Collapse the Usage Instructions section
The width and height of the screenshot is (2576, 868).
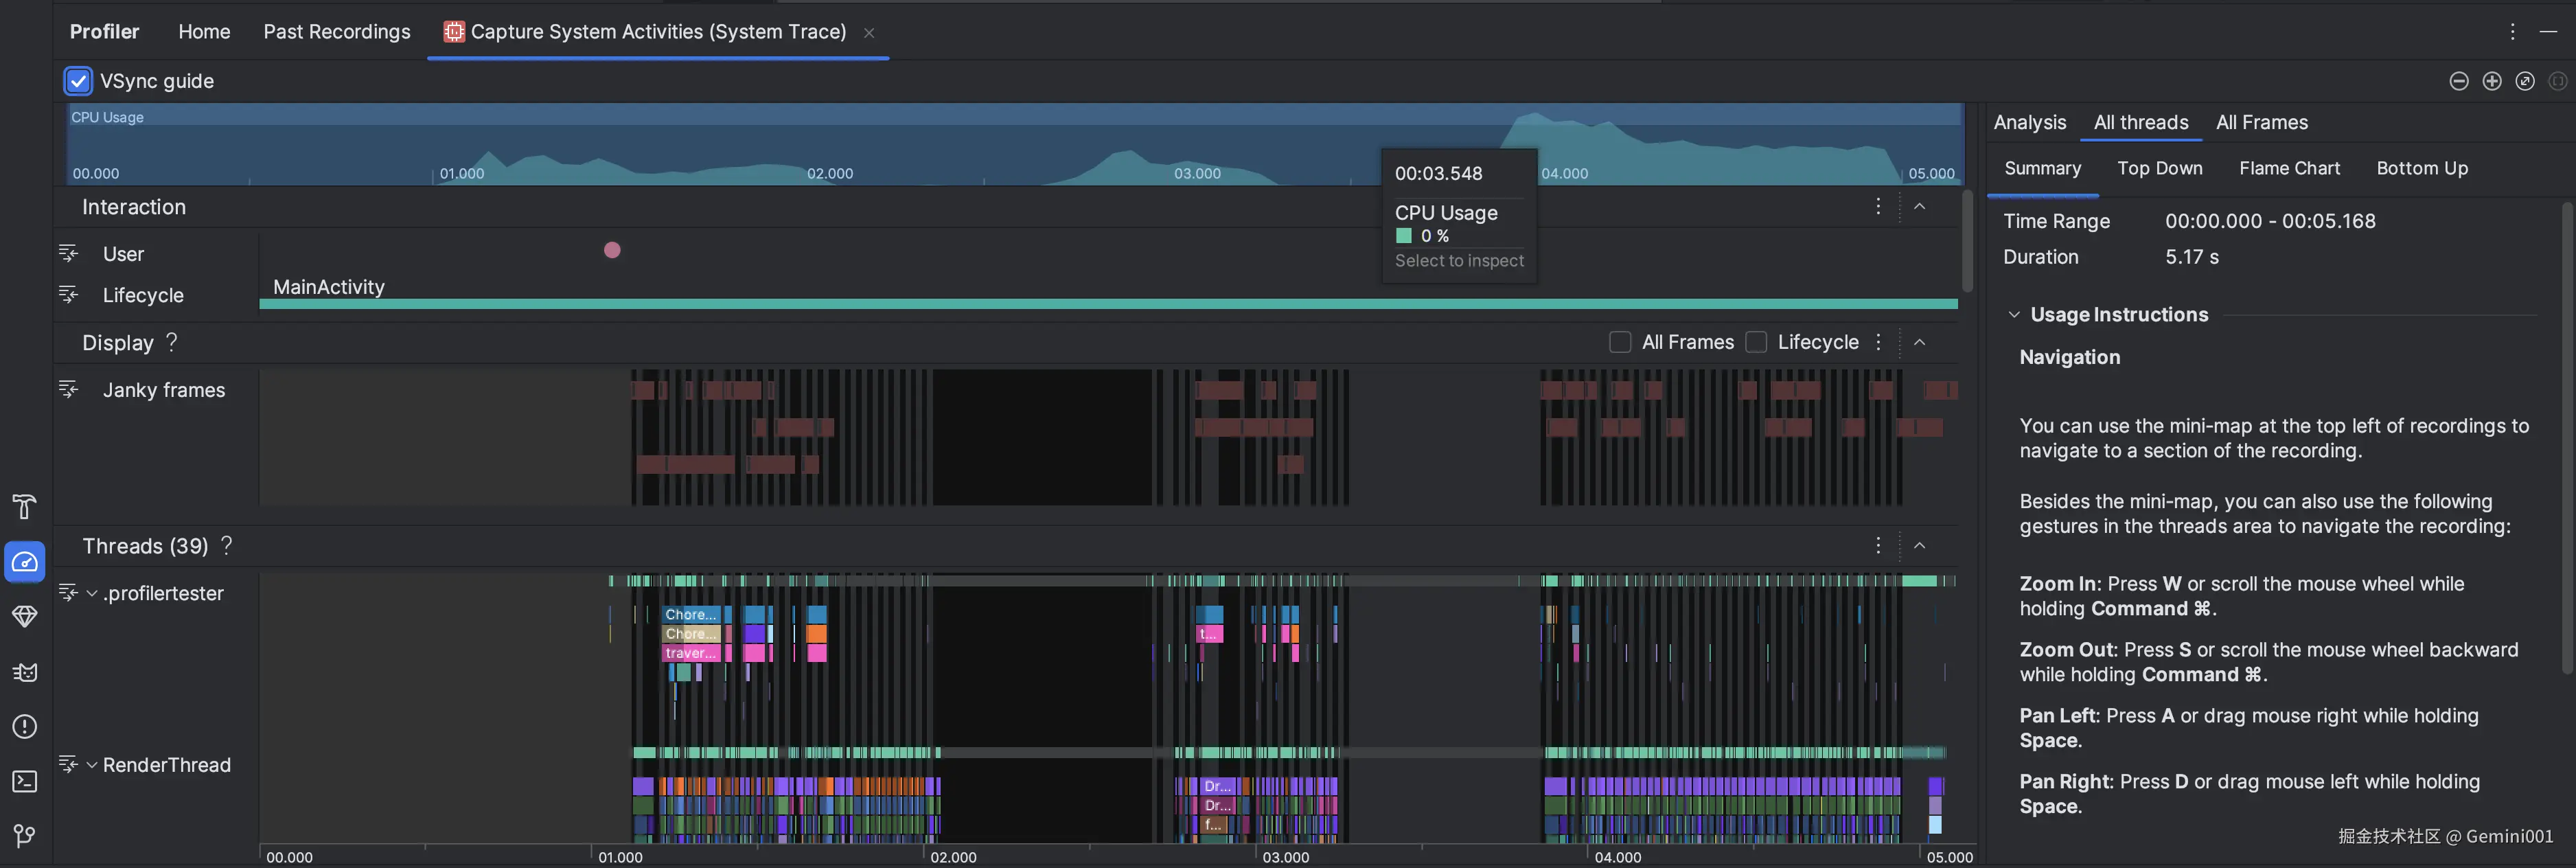pos(2014,314)
